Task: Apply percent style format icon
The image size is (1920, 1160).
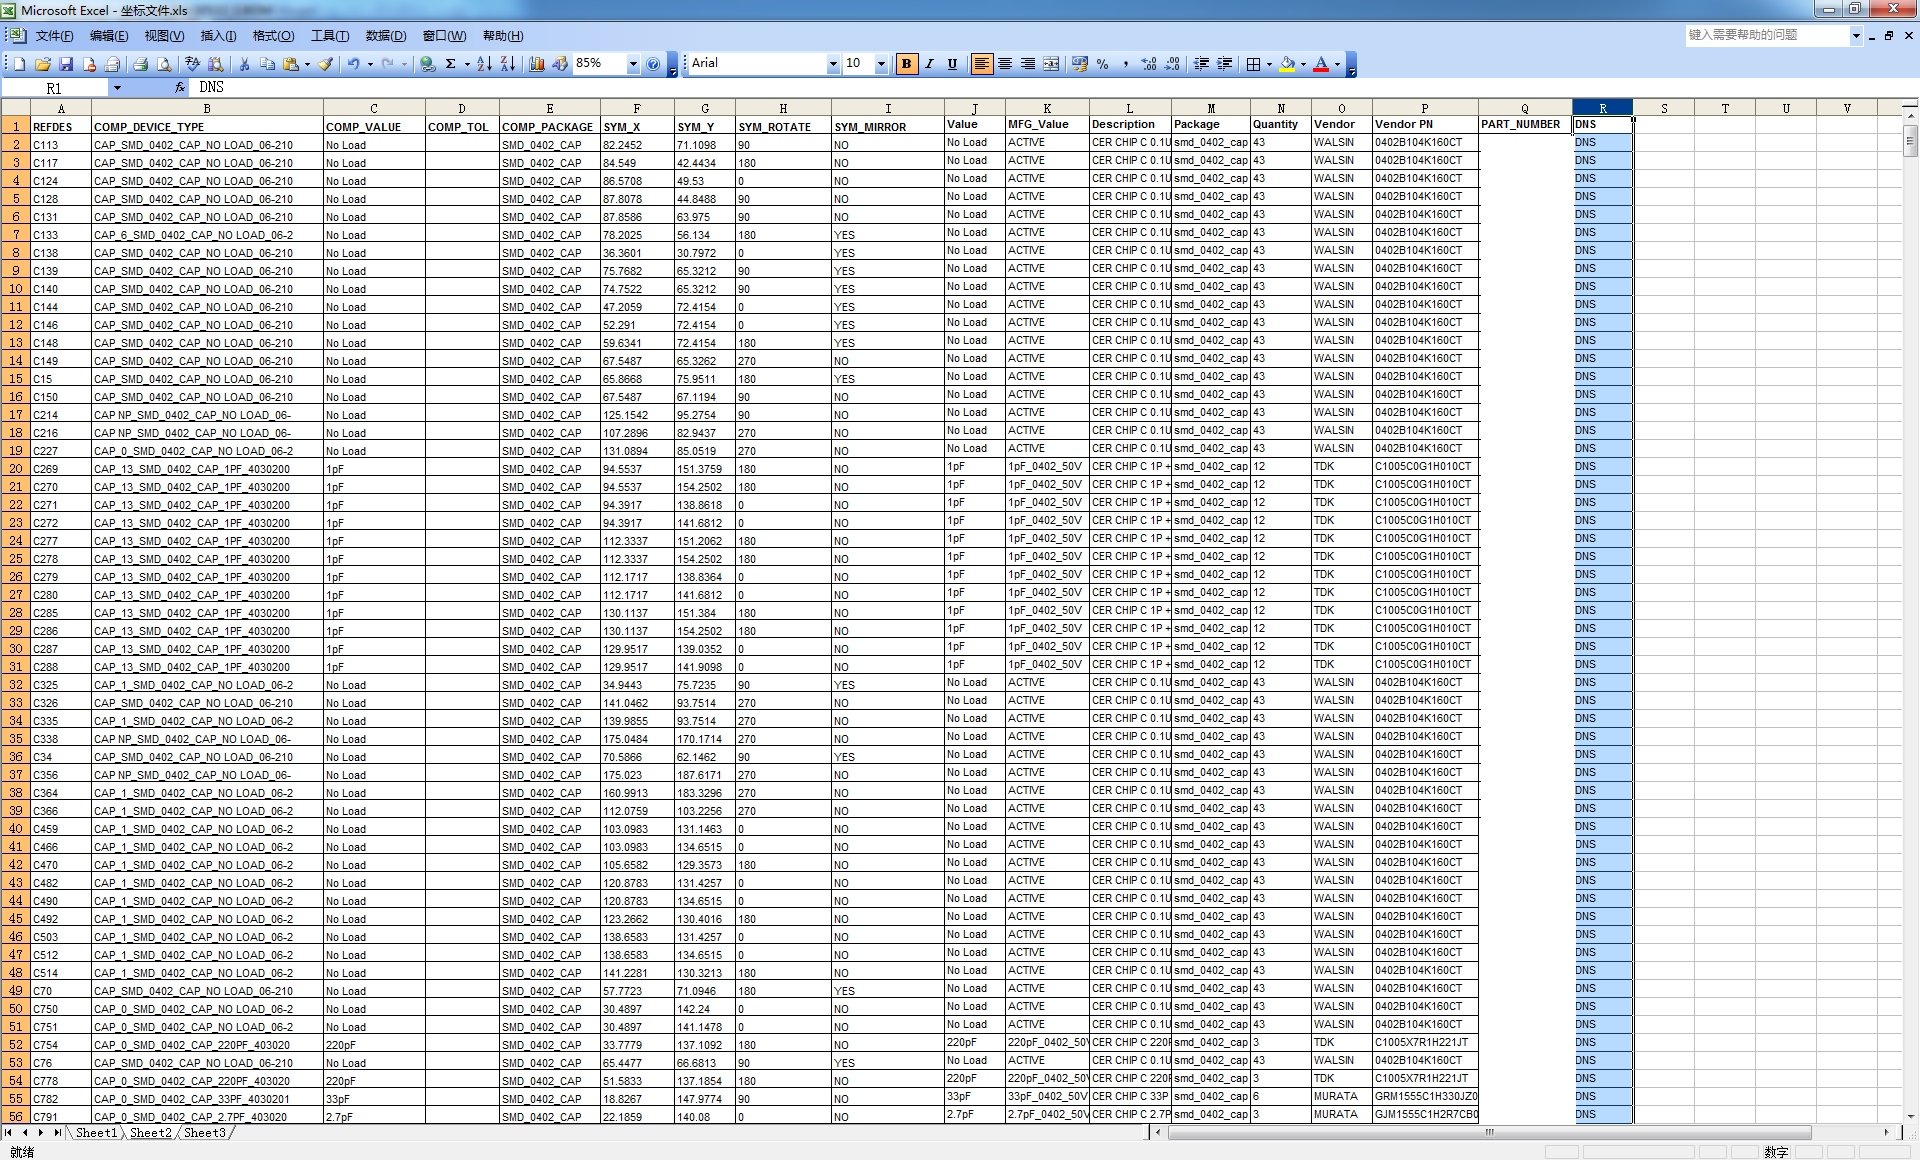Action: tap(1102, 64)
